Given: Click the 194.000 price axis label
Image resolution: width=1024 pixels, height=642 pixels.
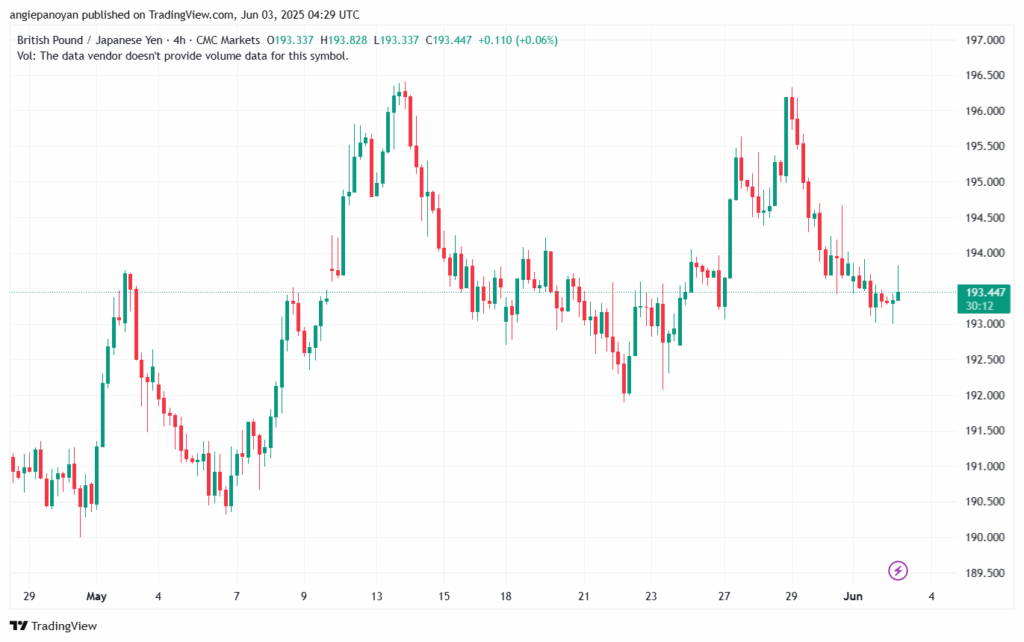Looking at the screenshot, I should [985, 253].
